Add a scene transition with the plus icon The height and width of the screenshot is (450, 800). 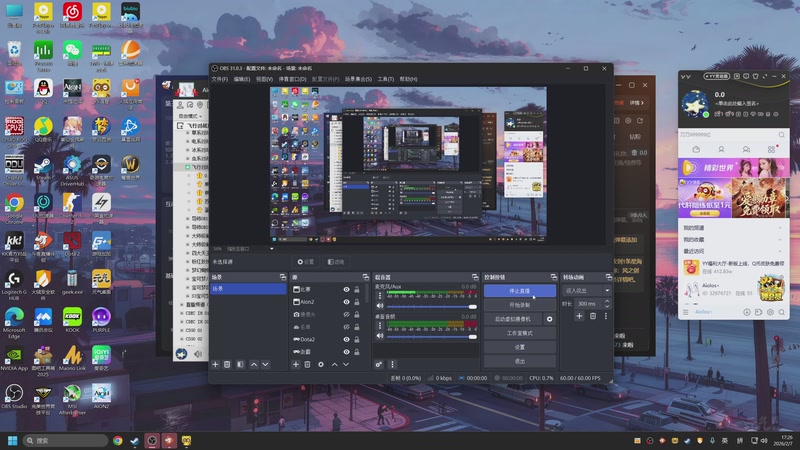click(578, 316)
